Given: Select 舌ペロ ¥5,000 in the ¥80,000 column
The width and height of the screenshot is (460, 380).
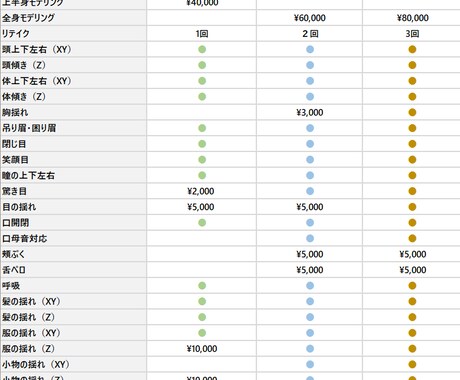Looking at the screenshot, I should [x=413, y=270].
